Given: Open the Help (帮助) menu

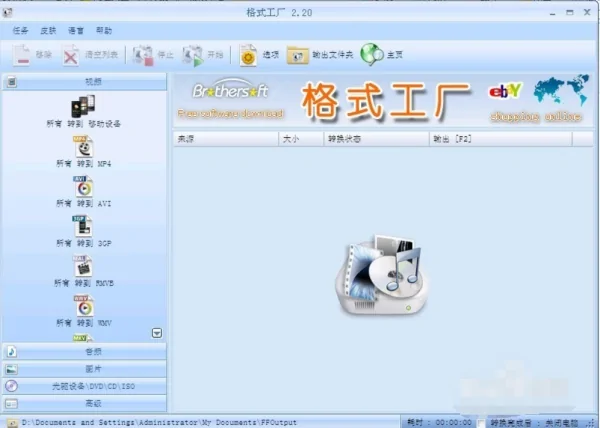Looking at the screenshot, I should coord(104,31).
